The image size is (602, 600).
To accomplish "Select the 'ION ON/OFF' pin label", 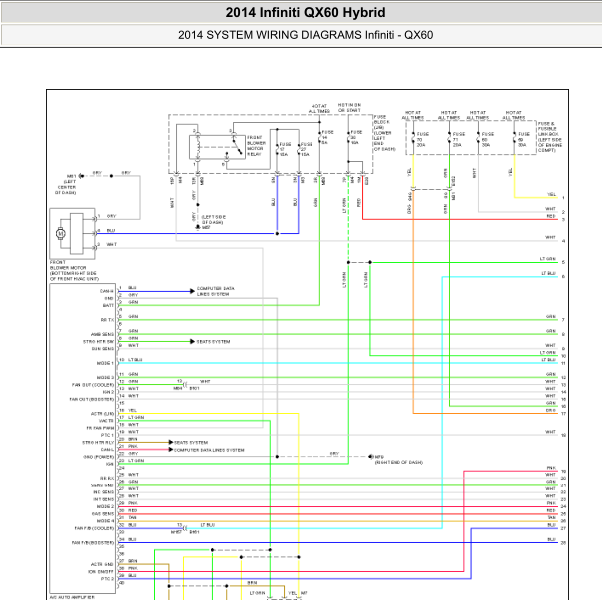I will [101, 571].
